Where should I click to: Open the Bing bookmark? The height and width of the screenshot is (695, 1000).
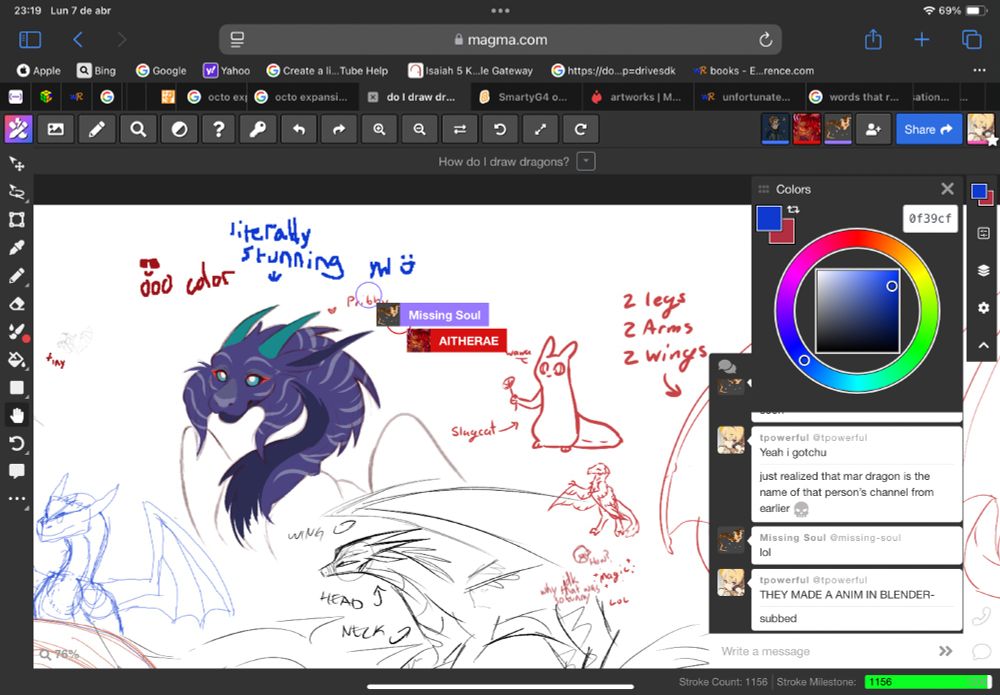(96, 71)
